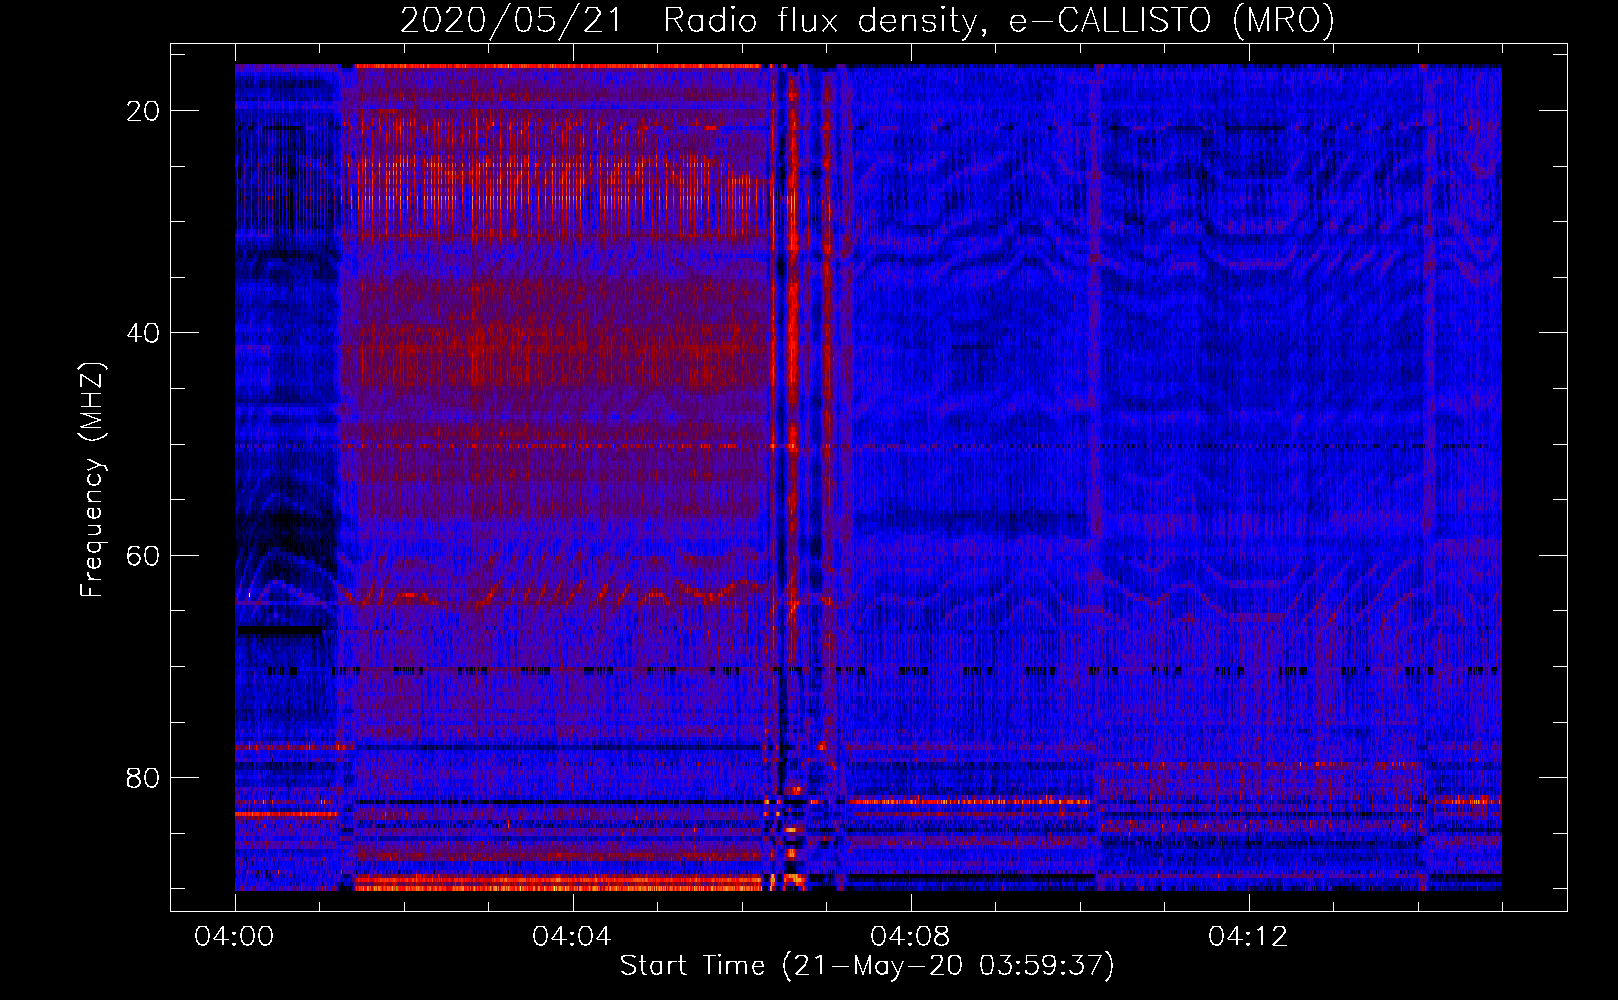Click the '04:00' time tick label
Image resolution: width=1618 pixels, height=1000 pixels.
[234, 937]
